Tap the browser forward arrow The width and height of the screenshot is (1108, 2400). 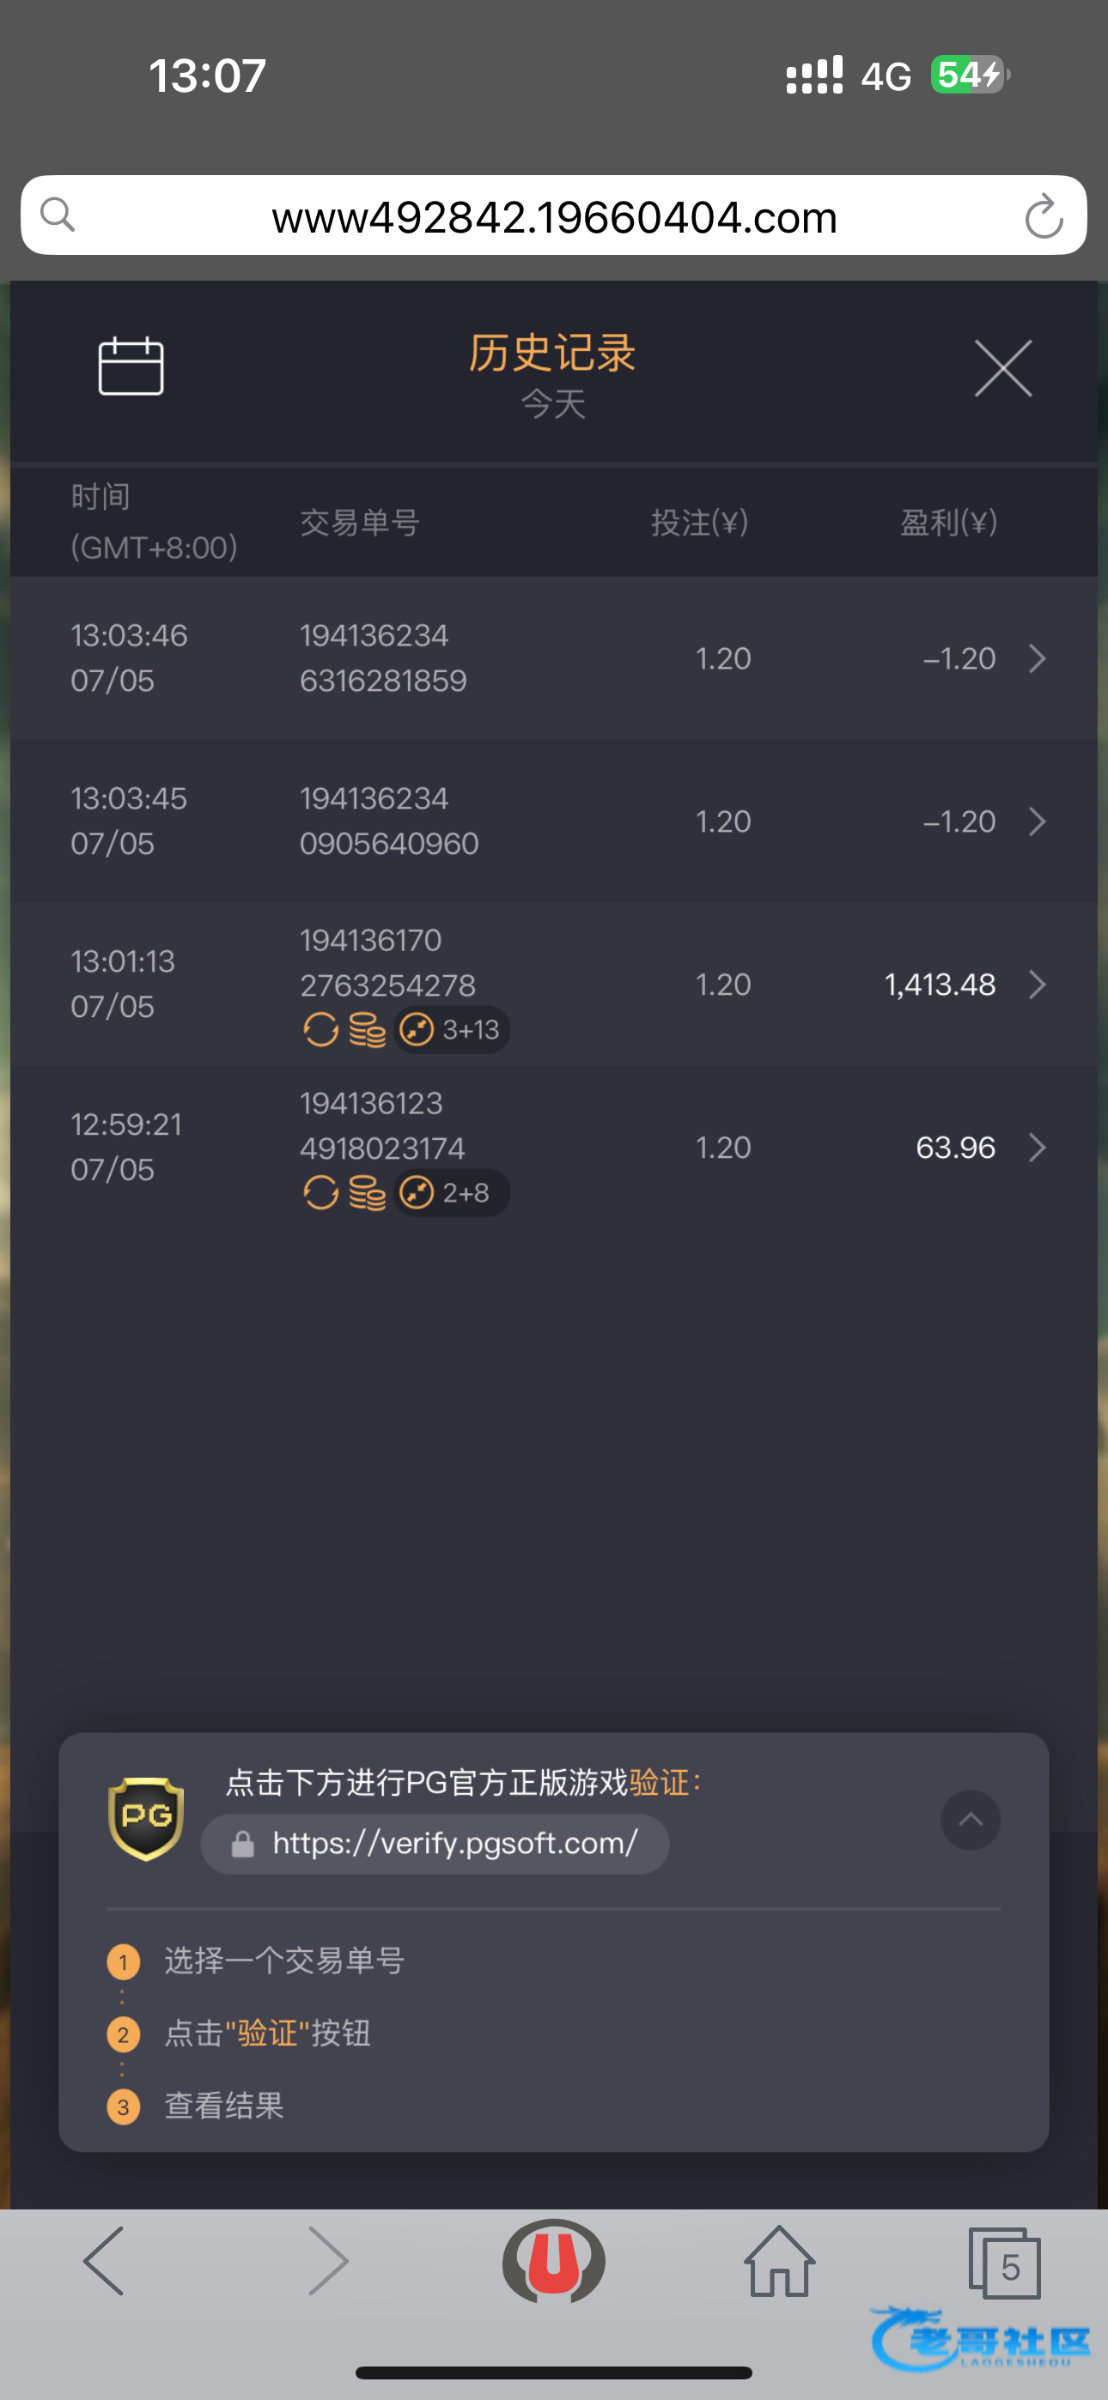328,2260
